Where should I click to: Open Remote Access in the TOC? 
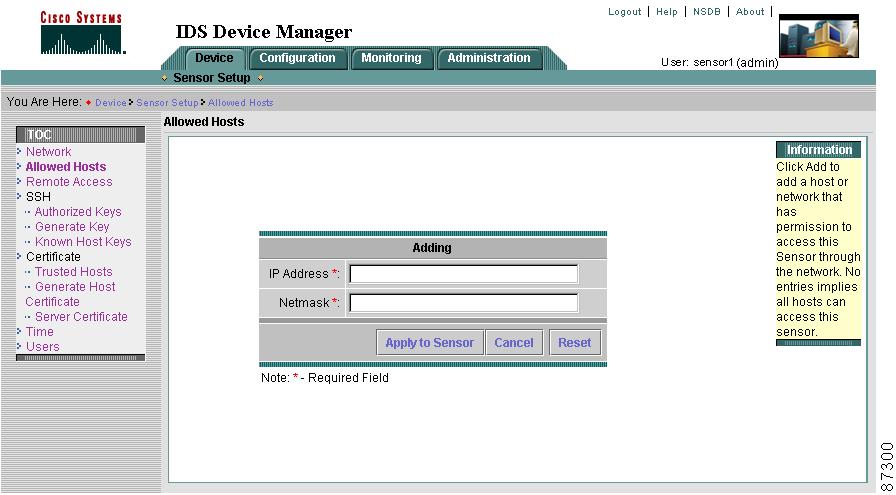pos(69,182)
